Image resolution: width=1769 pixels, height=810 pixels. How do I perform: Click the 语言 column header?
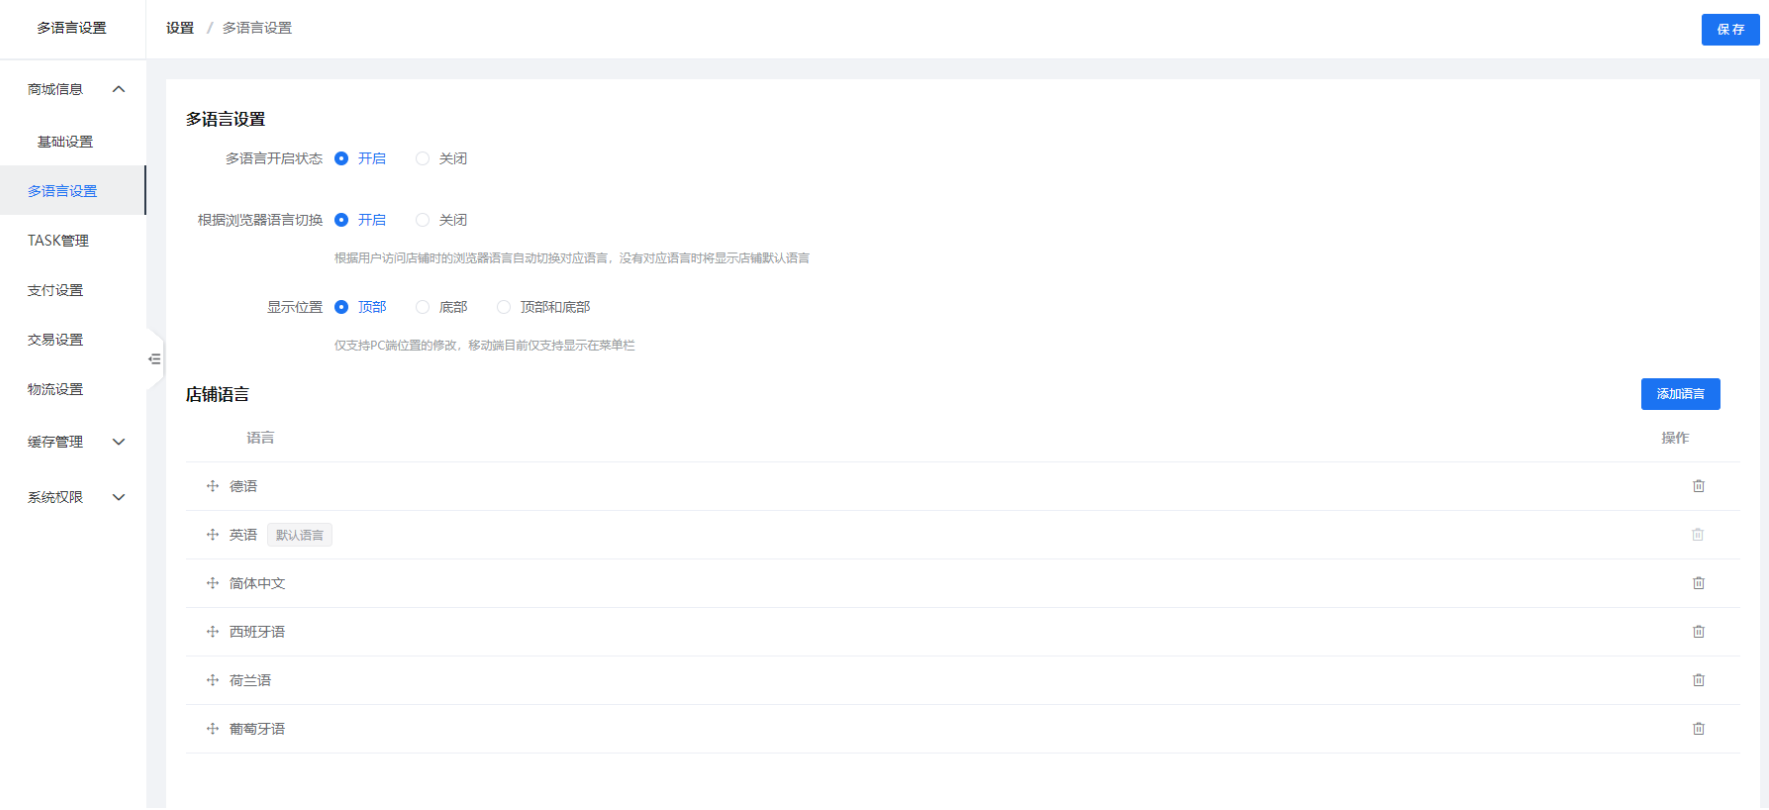[x=260, y=438]
